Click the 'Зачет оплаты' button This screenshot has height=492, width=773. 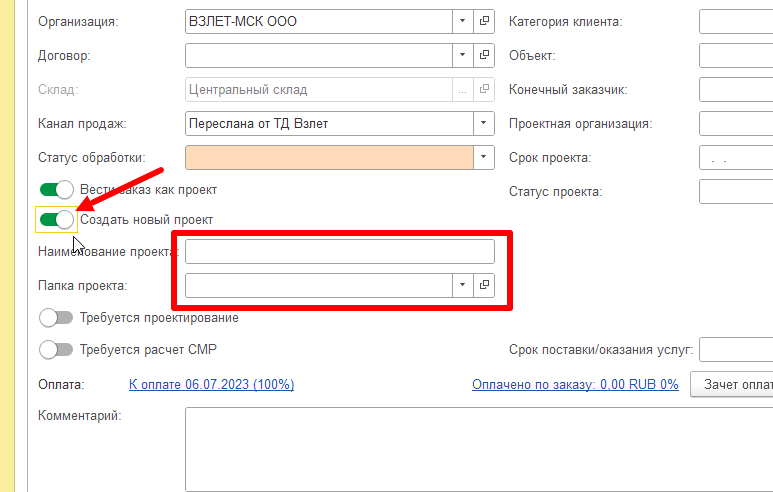[x=732, y=385]
